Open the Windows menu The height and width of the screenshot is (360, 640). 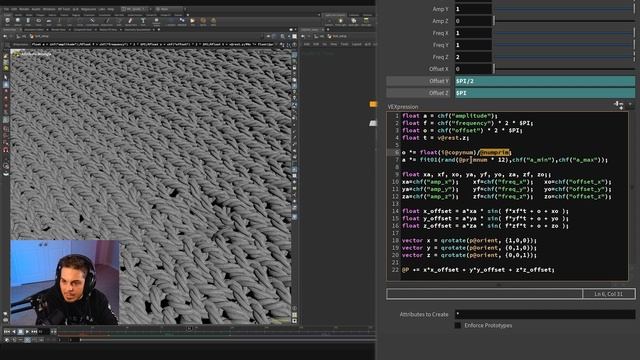coord(49,9)
